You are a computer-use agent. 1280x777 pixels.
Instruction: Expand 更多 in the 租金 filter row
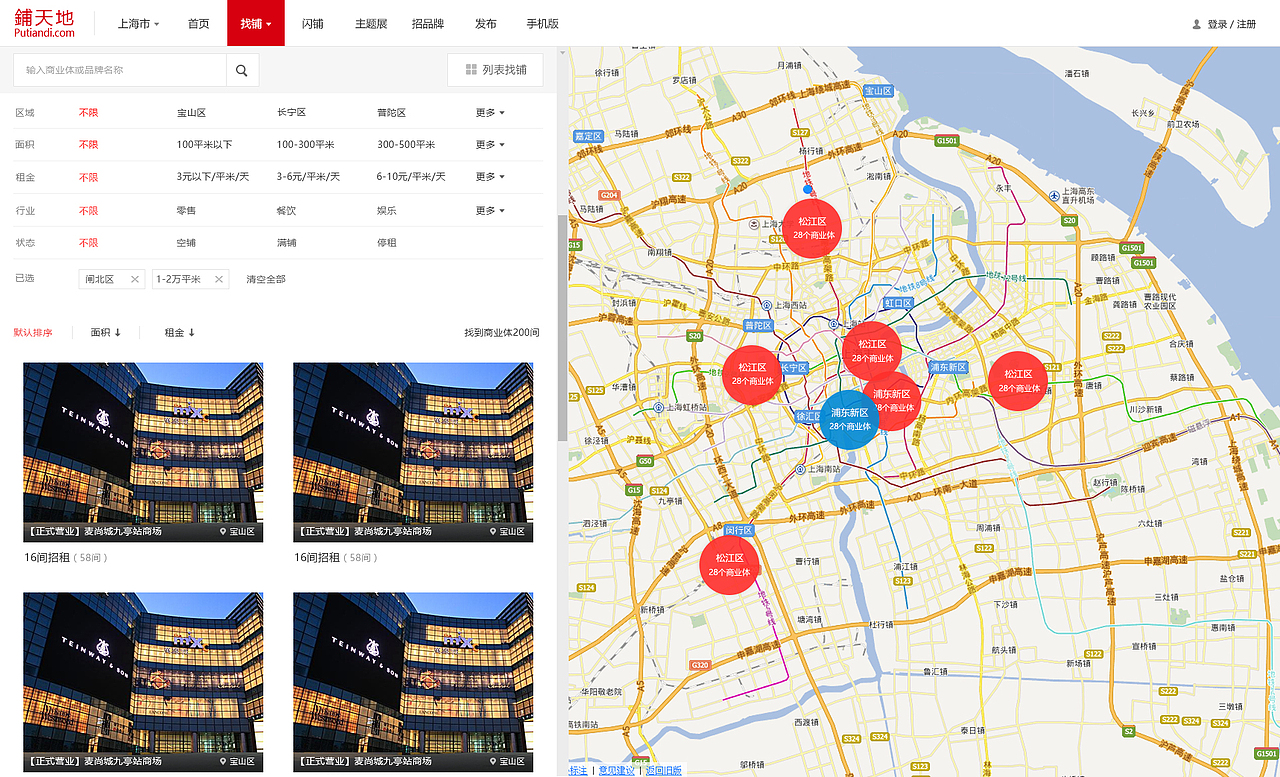point(490,177)
